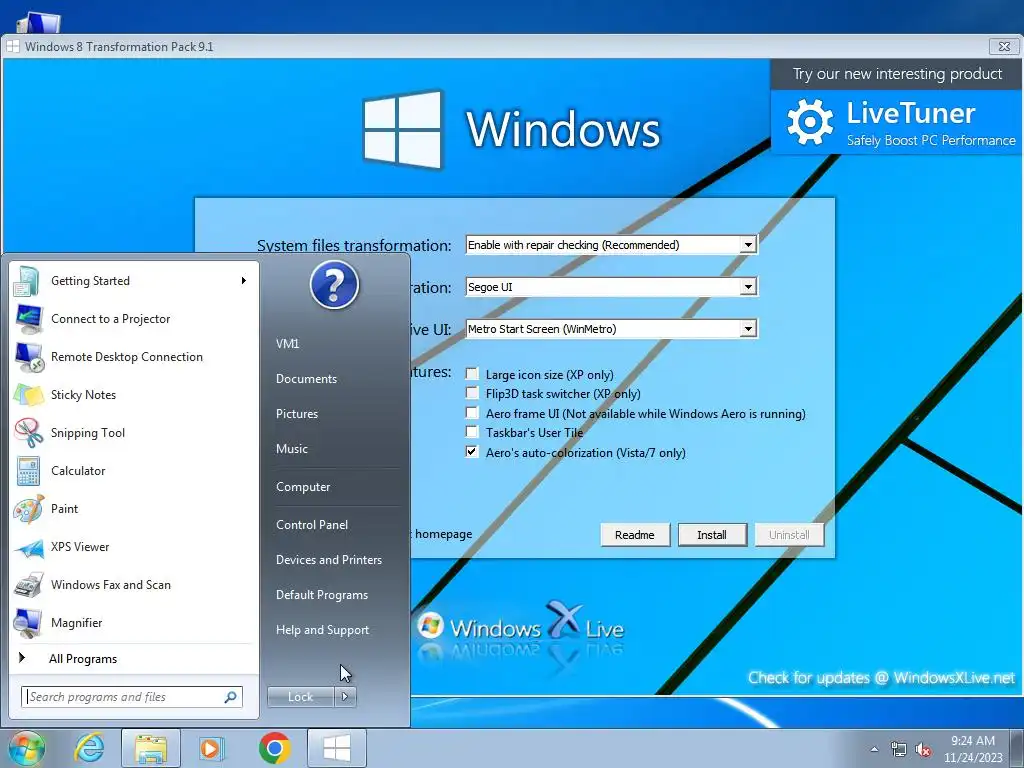
Task: Open System files transformation dropdown
Action: point(748,245)
